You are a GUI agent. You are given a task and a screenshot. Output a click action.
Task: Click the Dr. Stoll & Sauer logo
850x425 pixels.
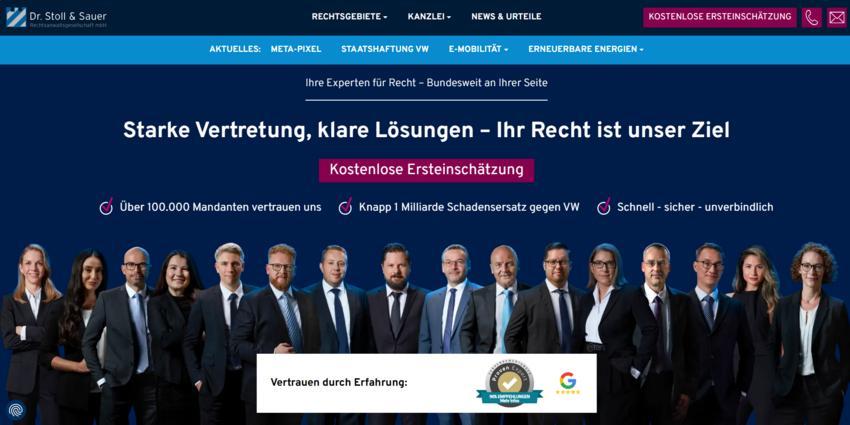click(56, 18)
